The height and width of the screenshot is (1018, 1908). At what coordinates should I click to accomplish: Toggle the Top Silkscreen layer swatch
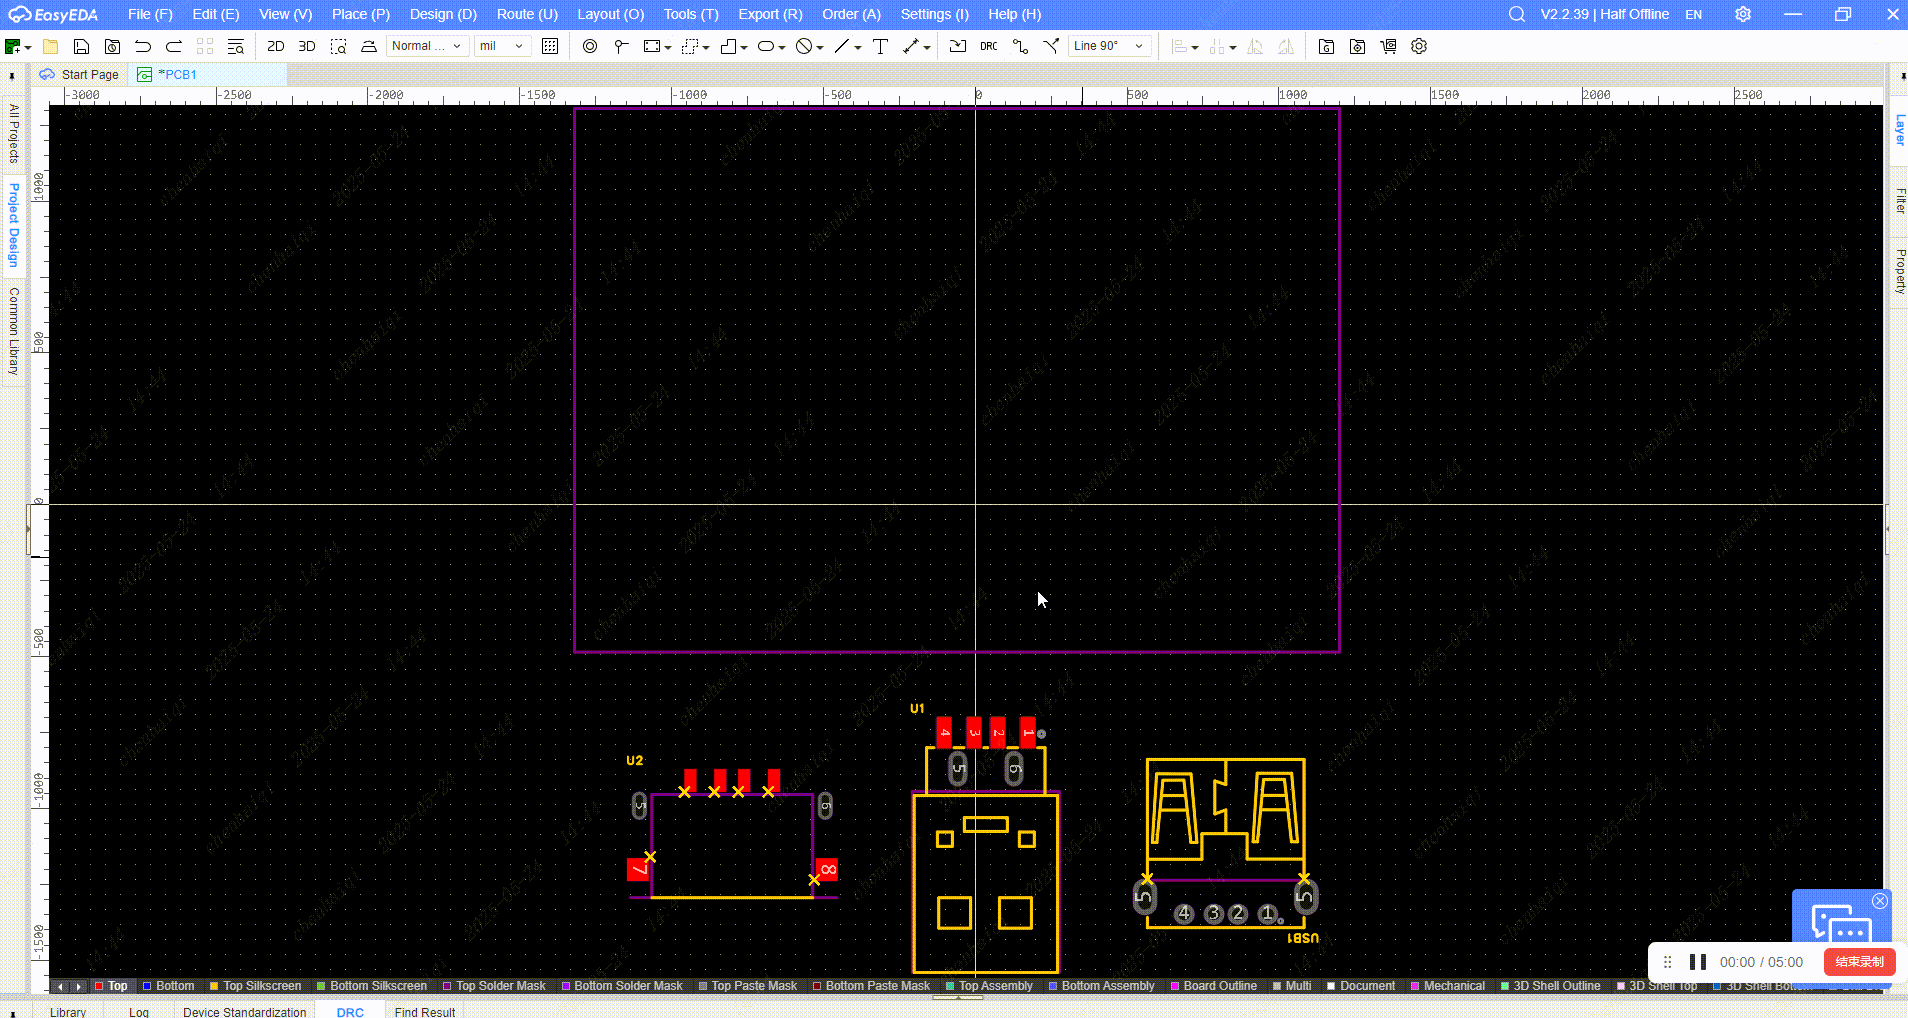[214, 986]
